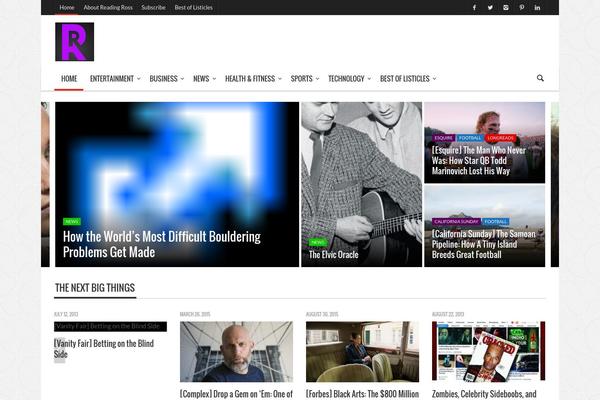This screenshot has height=400, width=600.
Task: Click broken Vanity Fair image placeholder
Action: 110,327
